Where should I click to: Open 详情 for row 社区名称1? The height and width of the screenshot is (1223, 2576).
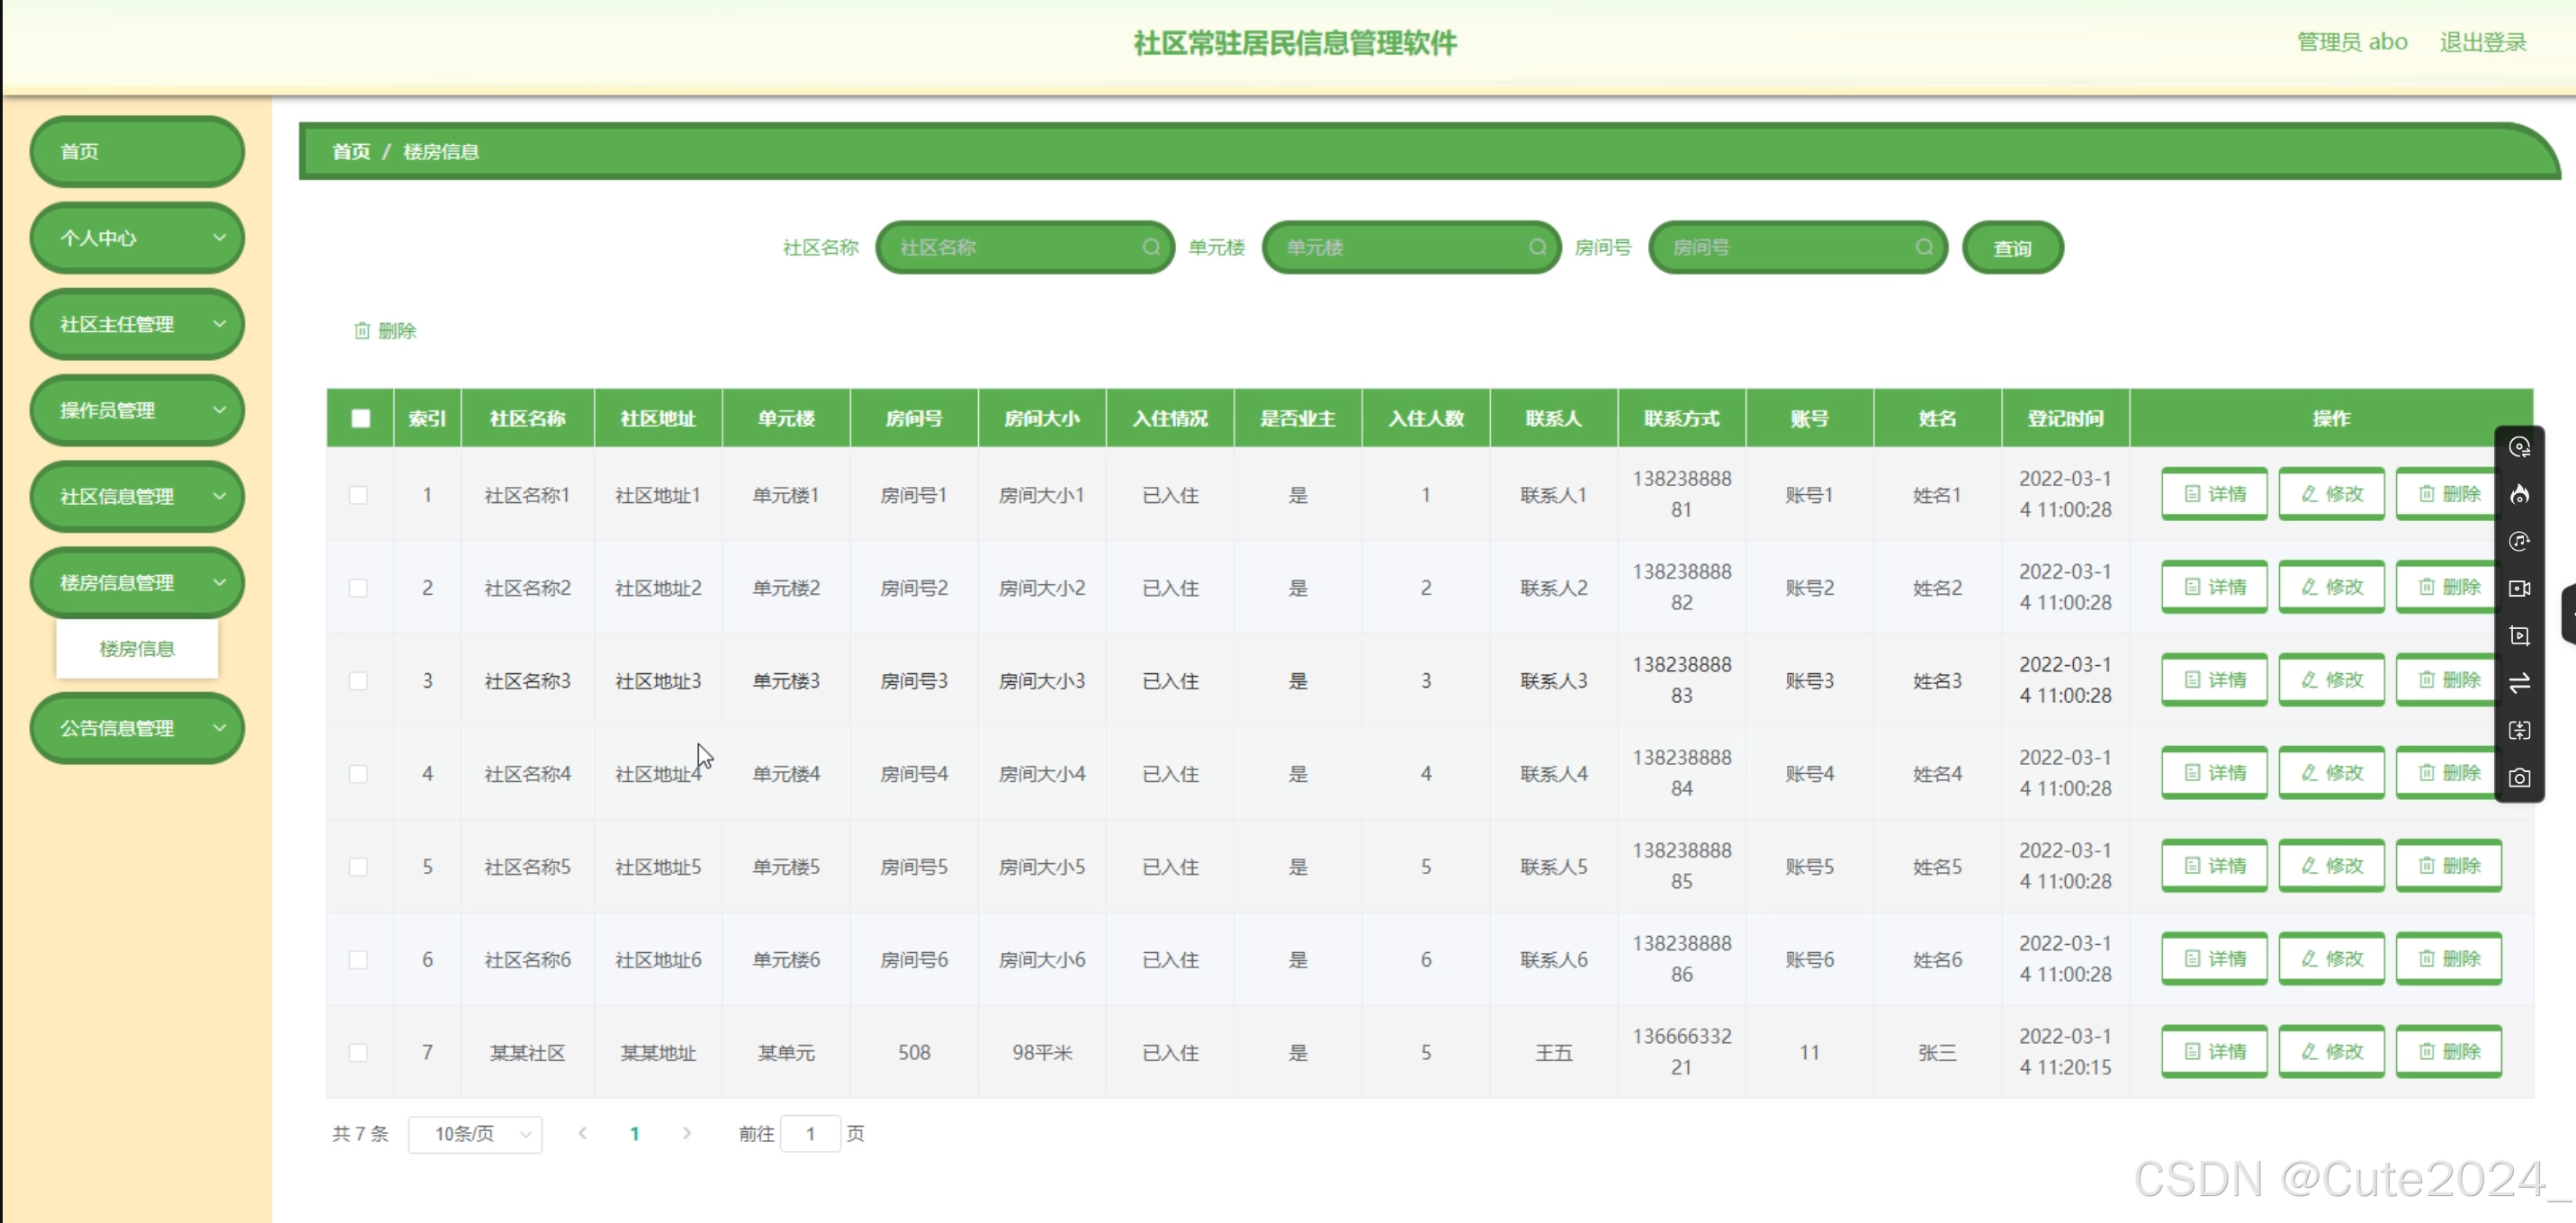point(2214,494)
